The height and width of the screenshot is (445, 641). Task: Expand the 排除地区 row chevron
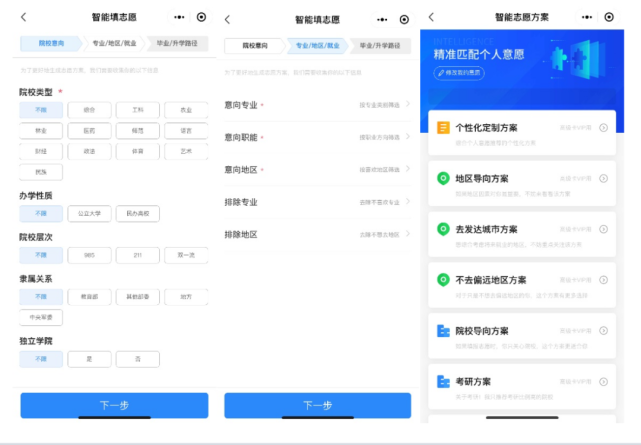pos(408,234)
